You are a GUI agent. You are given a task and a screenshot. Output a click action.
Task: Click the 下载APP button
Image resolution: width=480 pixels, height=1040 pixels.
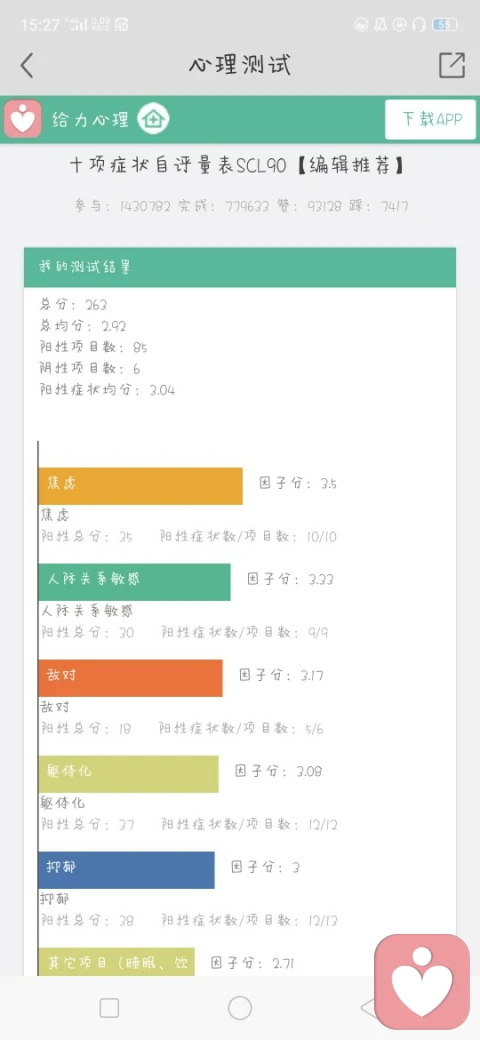pyautogui.click(x=431, y=119)
